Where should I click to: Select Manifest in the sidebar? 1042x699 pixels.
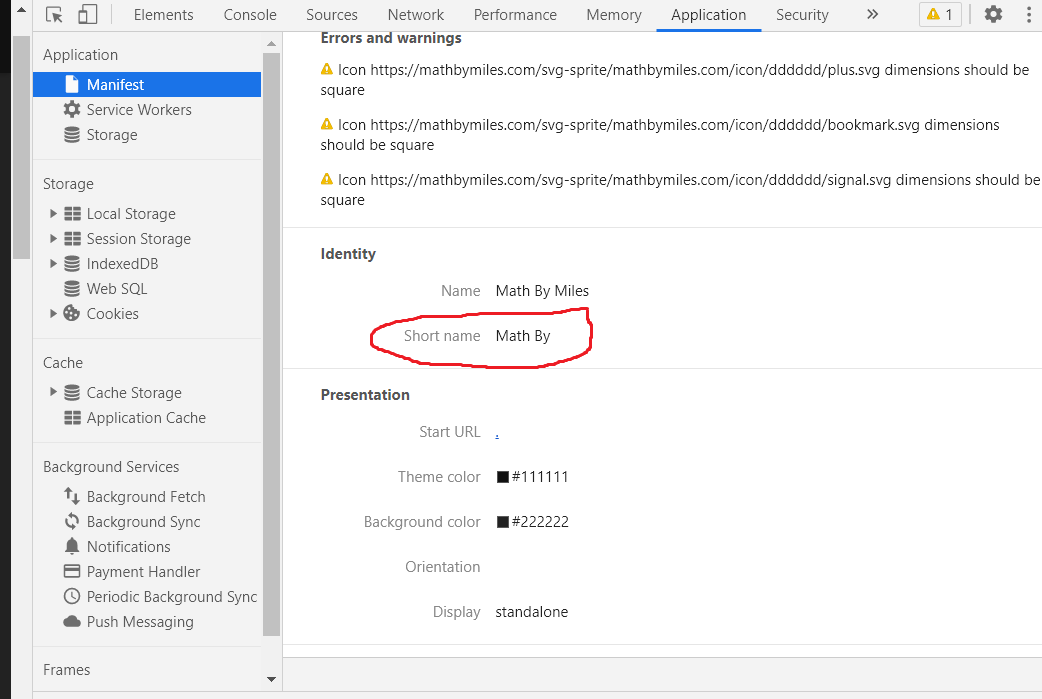(x=147, y=84)
